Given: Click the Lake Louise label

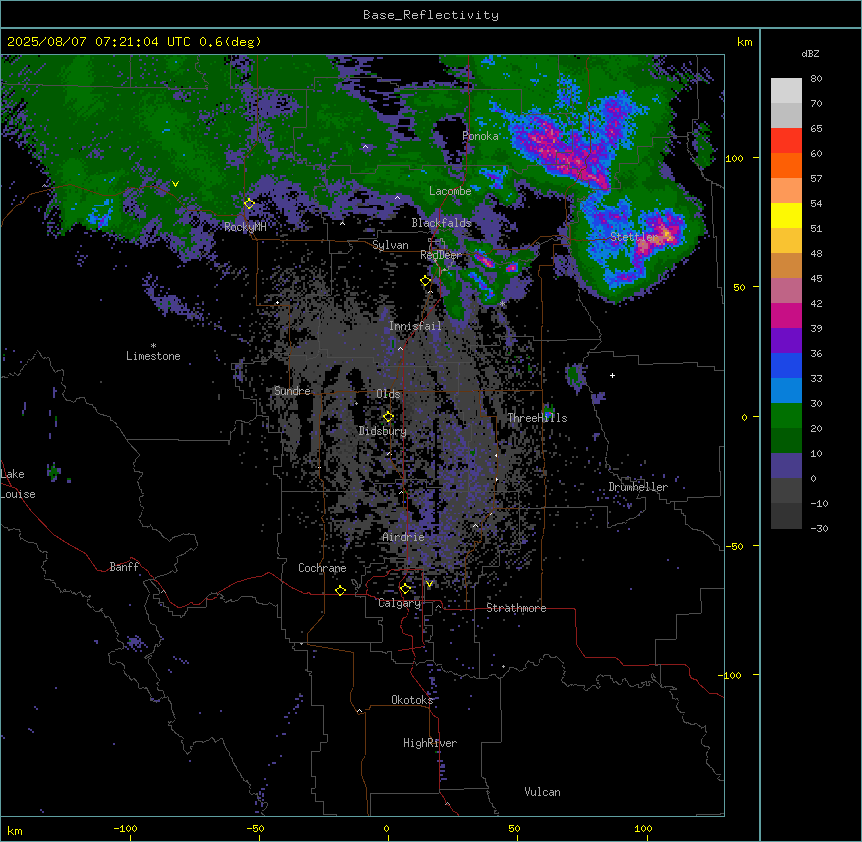Looking at the screenshot, I should click(17, 484).
